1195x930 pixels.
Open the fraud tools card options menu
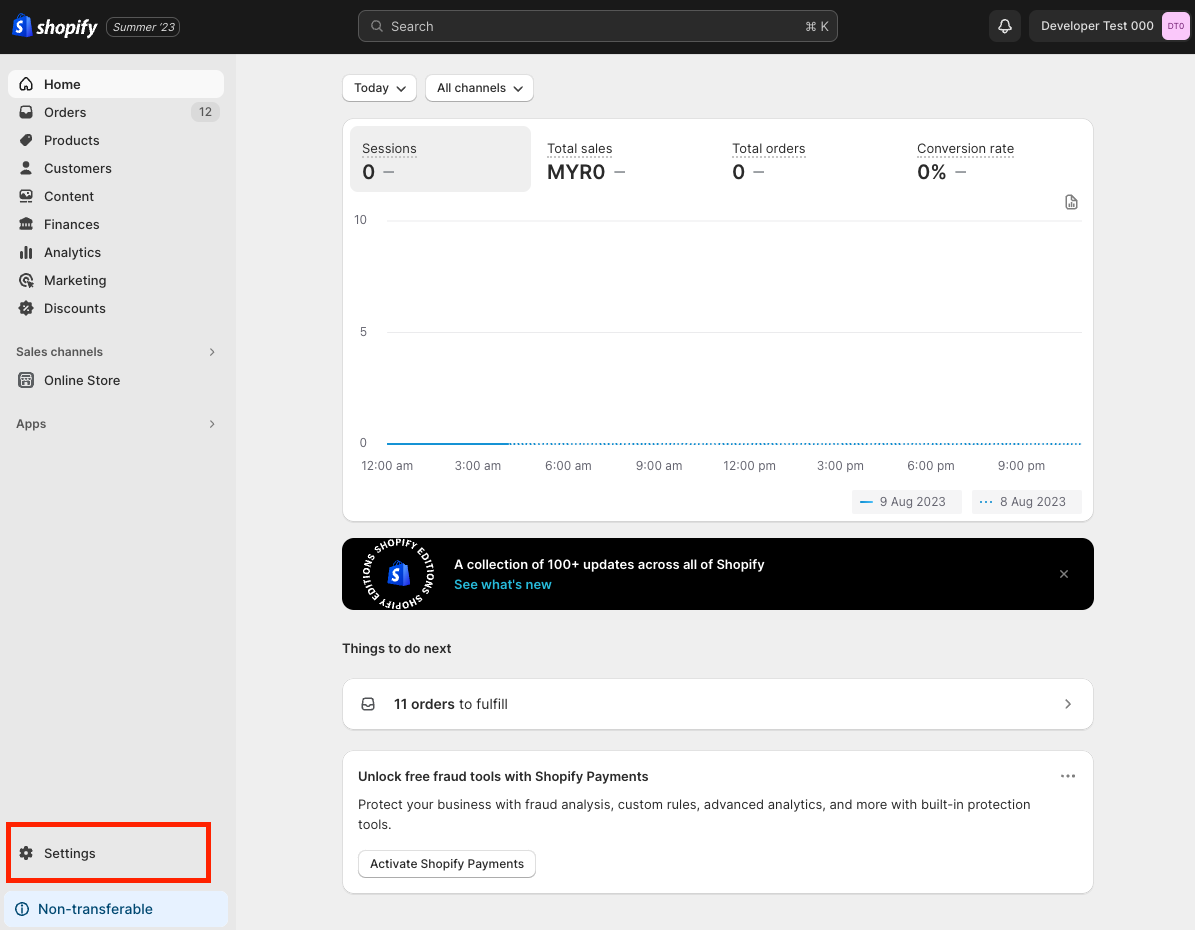(x=1067, y=776)
